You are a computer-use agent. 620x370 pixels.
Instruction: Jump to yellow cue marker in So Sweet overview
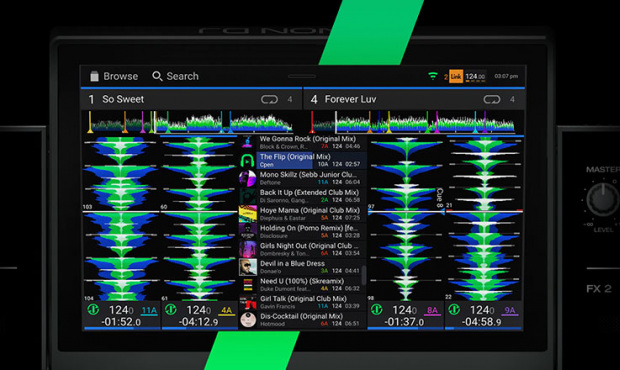[x=90, y=122]
